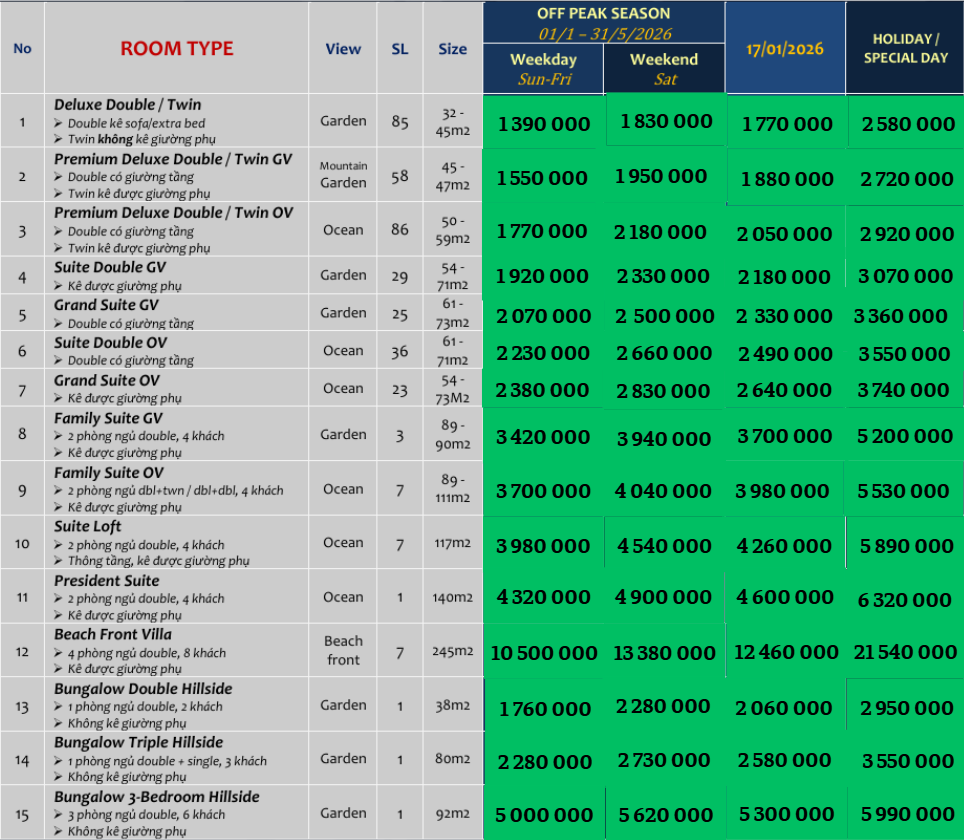Select Bungalow Triple Hillside room name

click(138, 743)
